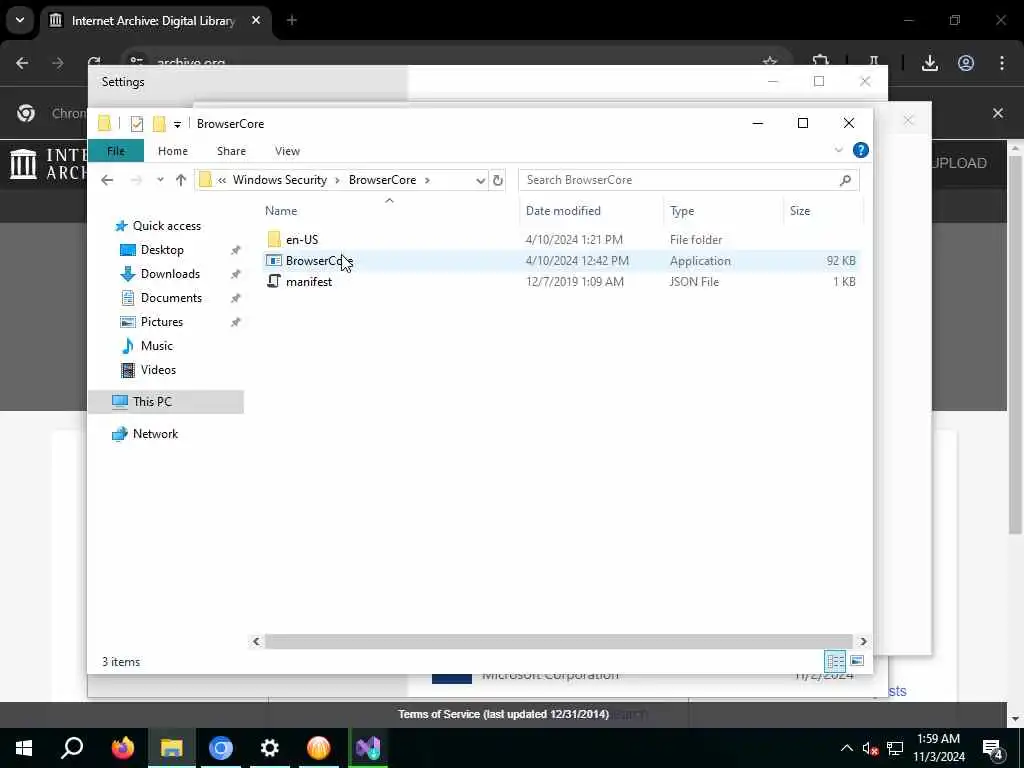The width and height of the screenshot is (1024, 768).
Task: Select This PC in navigation pane
Action: coord(166,402)
